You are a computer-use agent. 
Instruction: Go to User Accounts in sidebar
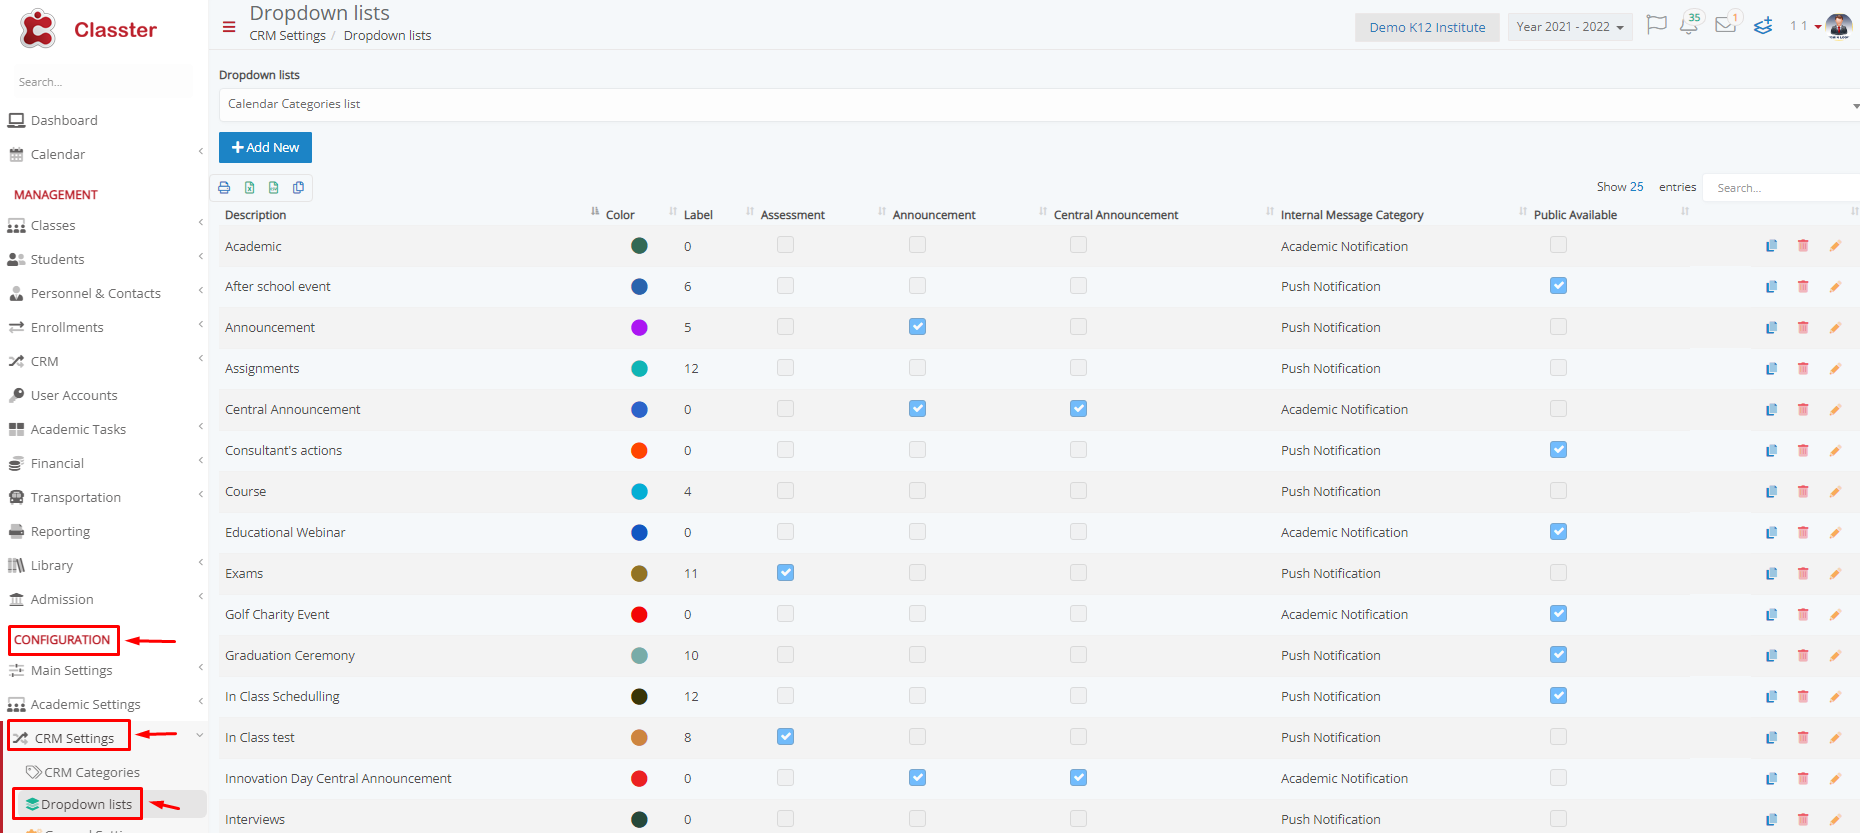[x=74, y=396]
